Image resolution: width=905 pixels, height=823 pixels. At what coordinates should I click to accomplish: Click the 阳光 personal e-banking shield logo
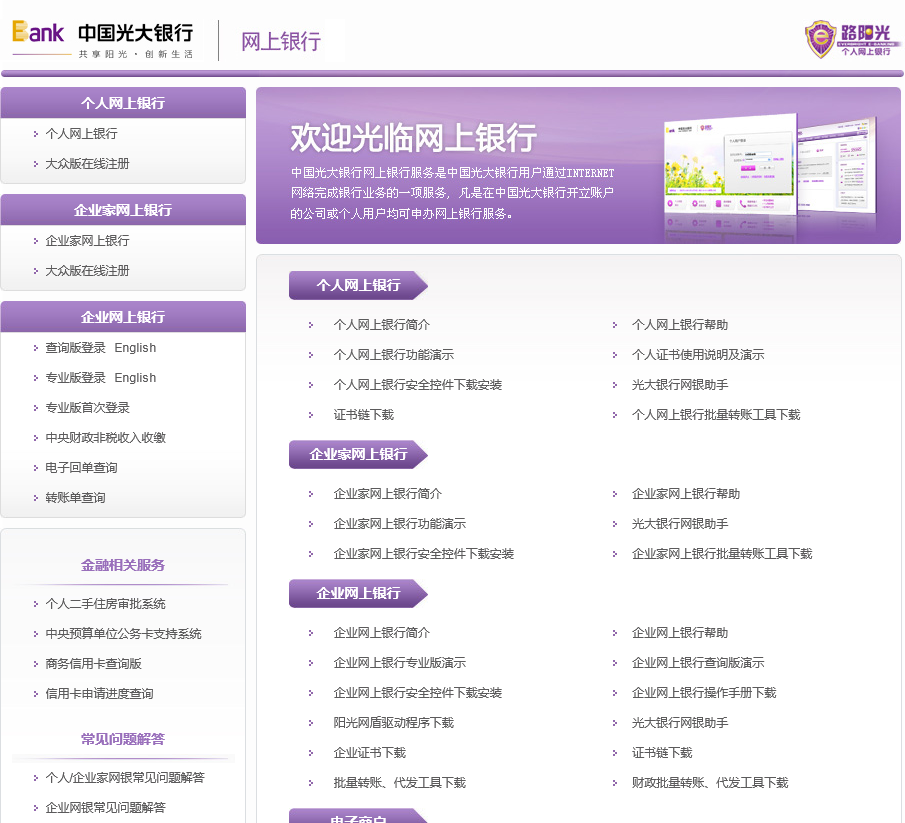852,39
